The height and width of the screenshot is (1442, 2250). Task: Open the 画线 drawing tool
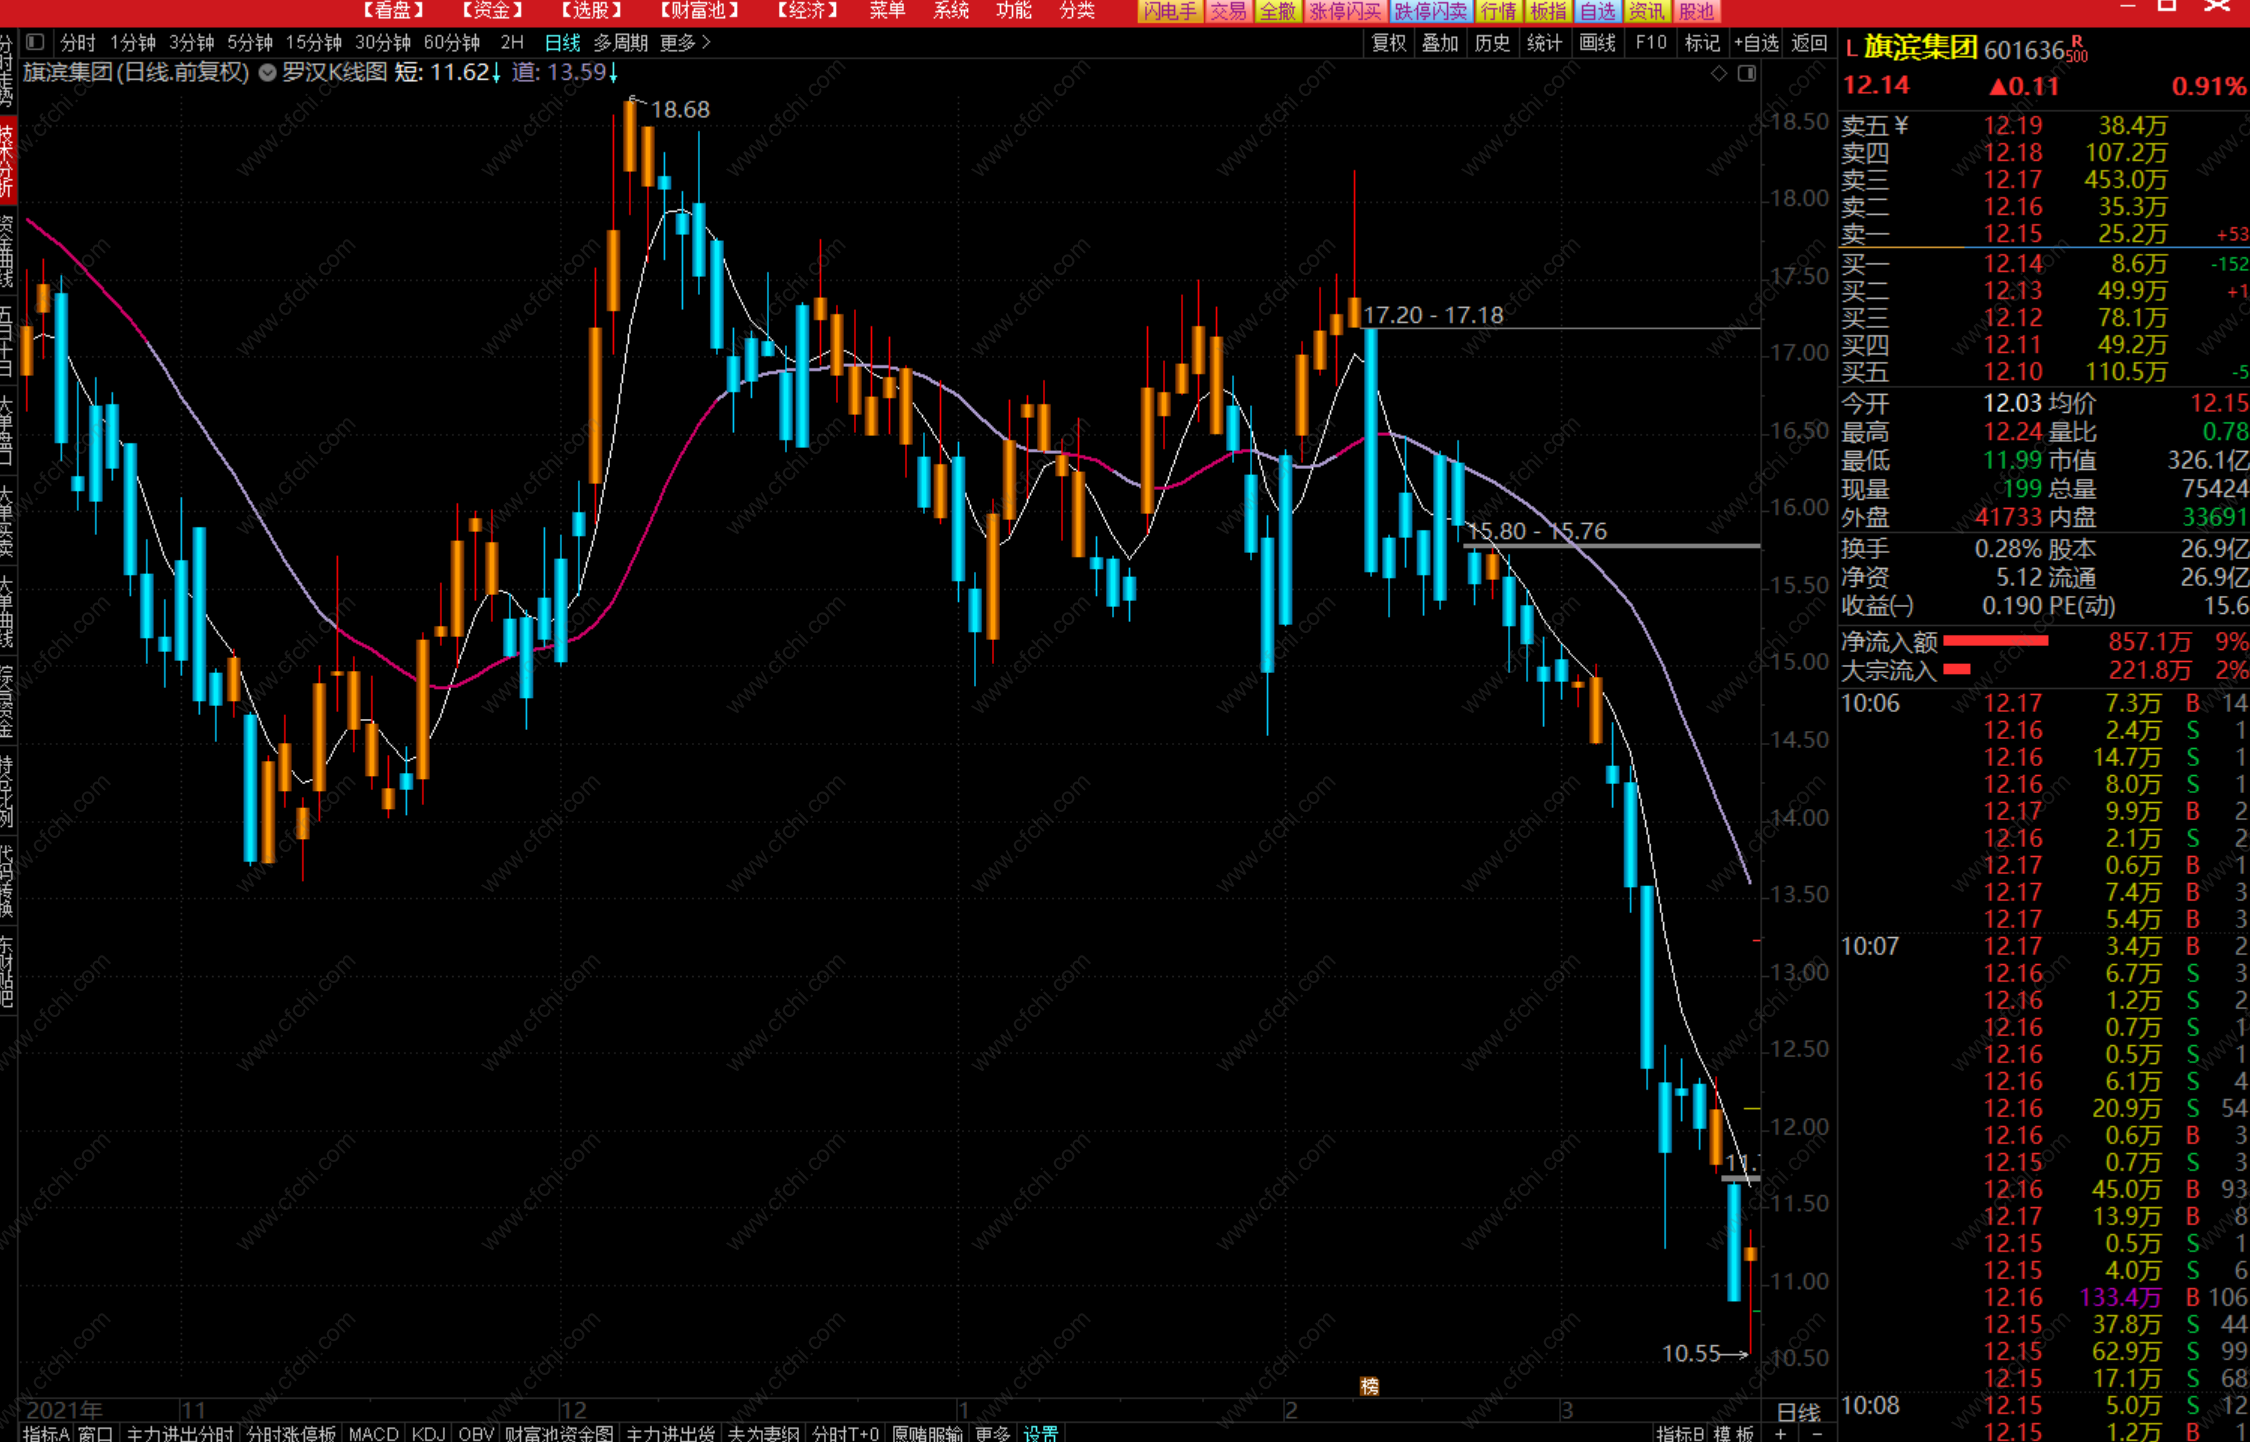(x=1597, y=42)
